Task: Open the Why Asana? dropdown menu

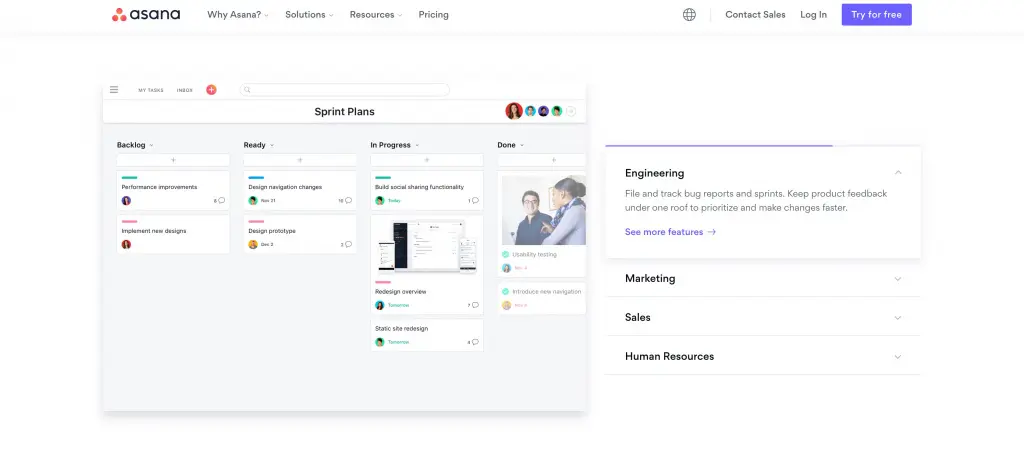Action: tap(238, 14)
